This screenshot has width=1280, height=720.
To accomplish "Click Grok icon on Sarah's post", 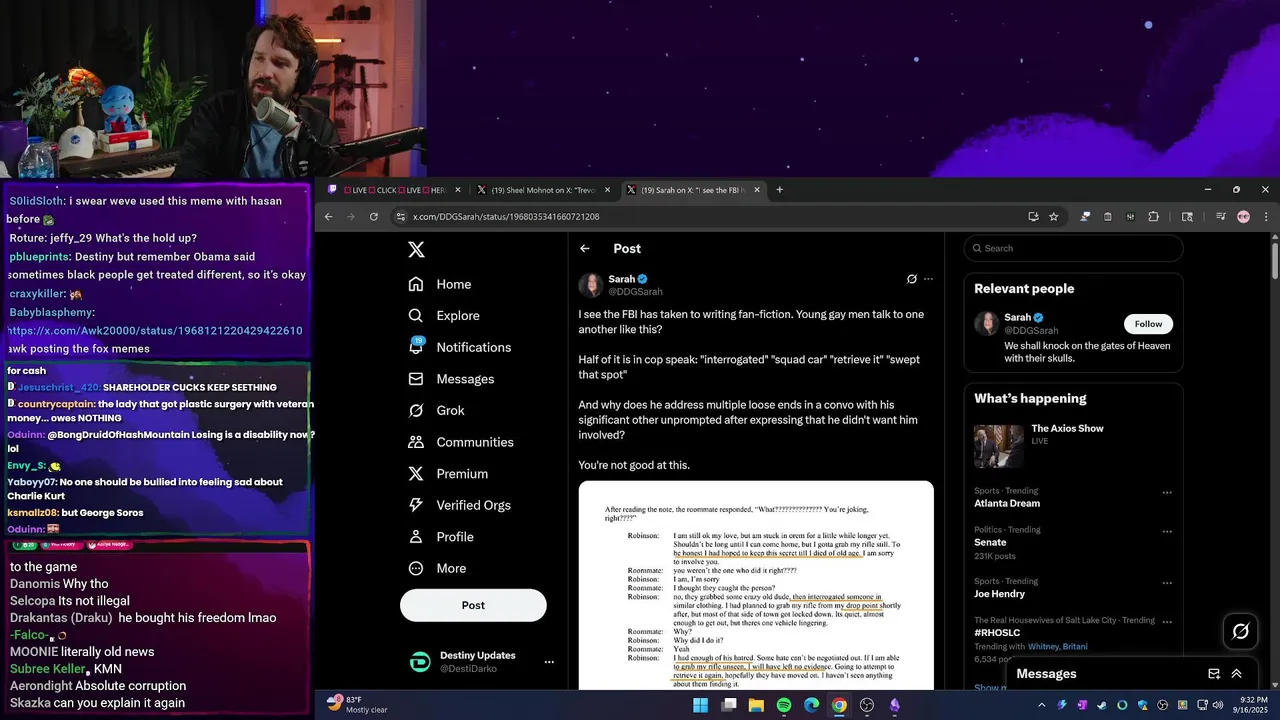I will 912,279.
